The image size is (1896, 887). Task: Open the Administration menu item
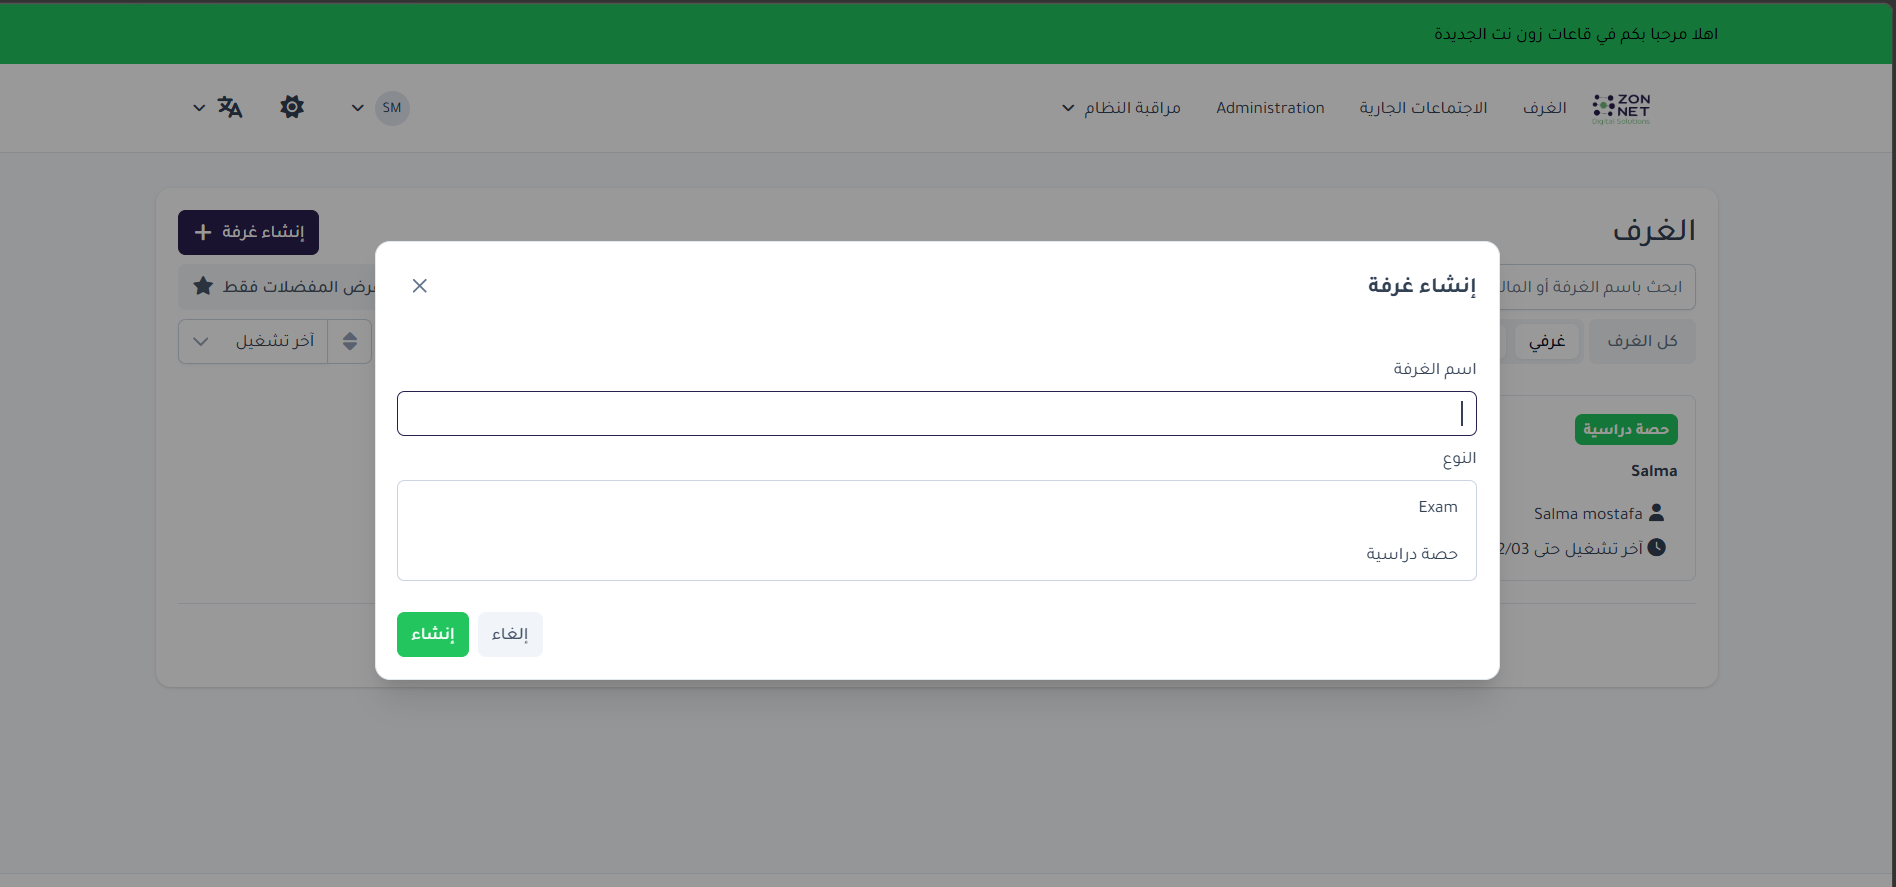click(1270, 108)
